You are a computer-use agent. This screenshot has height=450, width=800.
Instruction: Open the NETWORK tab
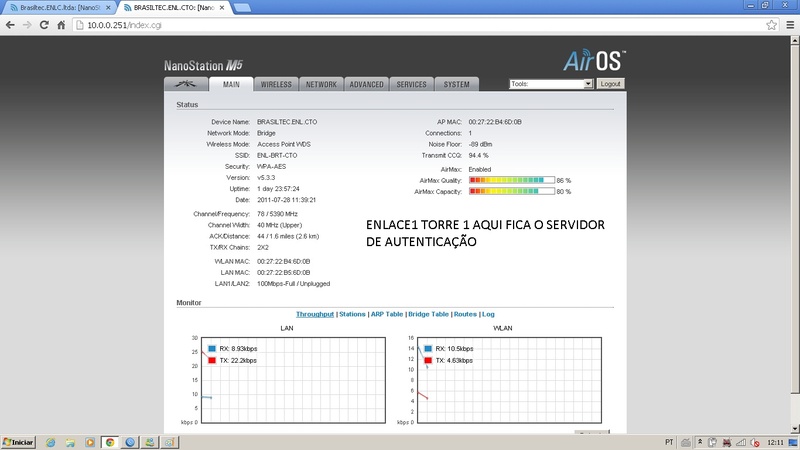point(321,84)
